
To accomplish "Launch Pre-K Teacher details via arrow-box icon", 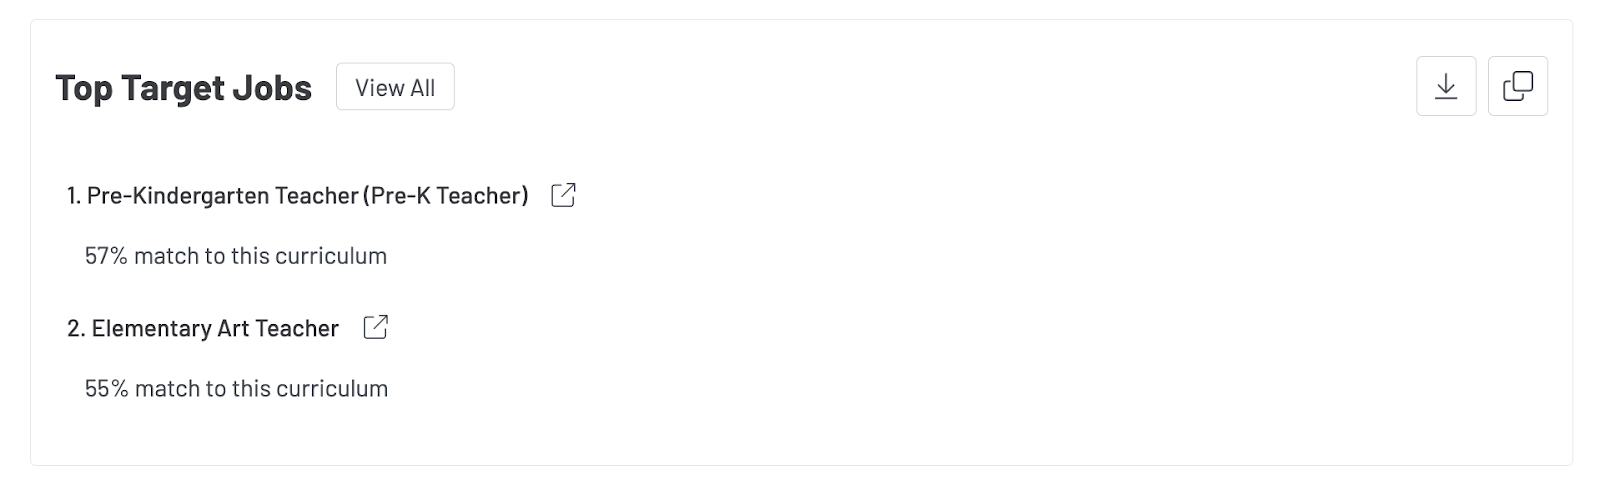I will point(564,195).
